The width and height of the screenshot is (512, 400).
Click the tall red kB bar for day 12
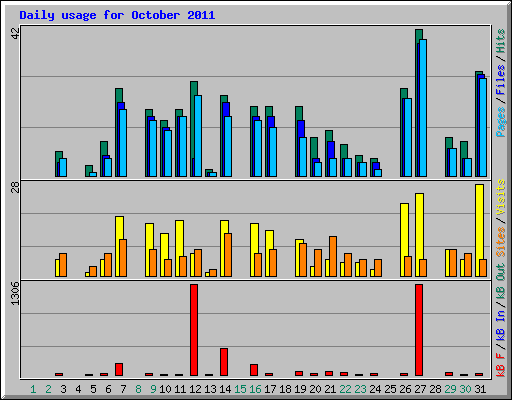[x=194, y=330]
